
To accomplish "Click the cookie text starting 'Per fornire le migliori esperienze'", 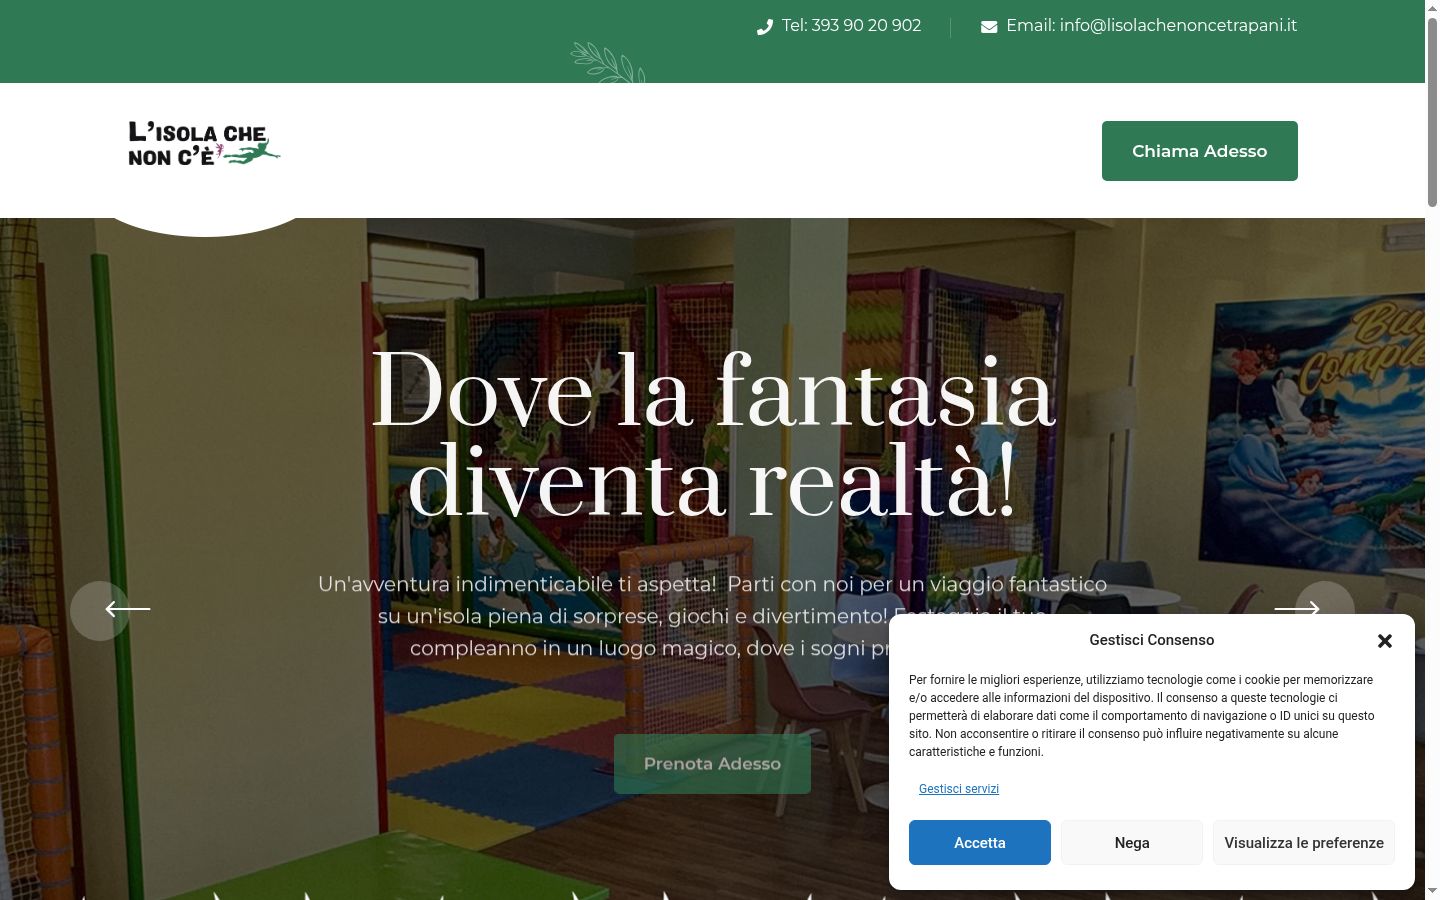I will [x=1142, y=716].
